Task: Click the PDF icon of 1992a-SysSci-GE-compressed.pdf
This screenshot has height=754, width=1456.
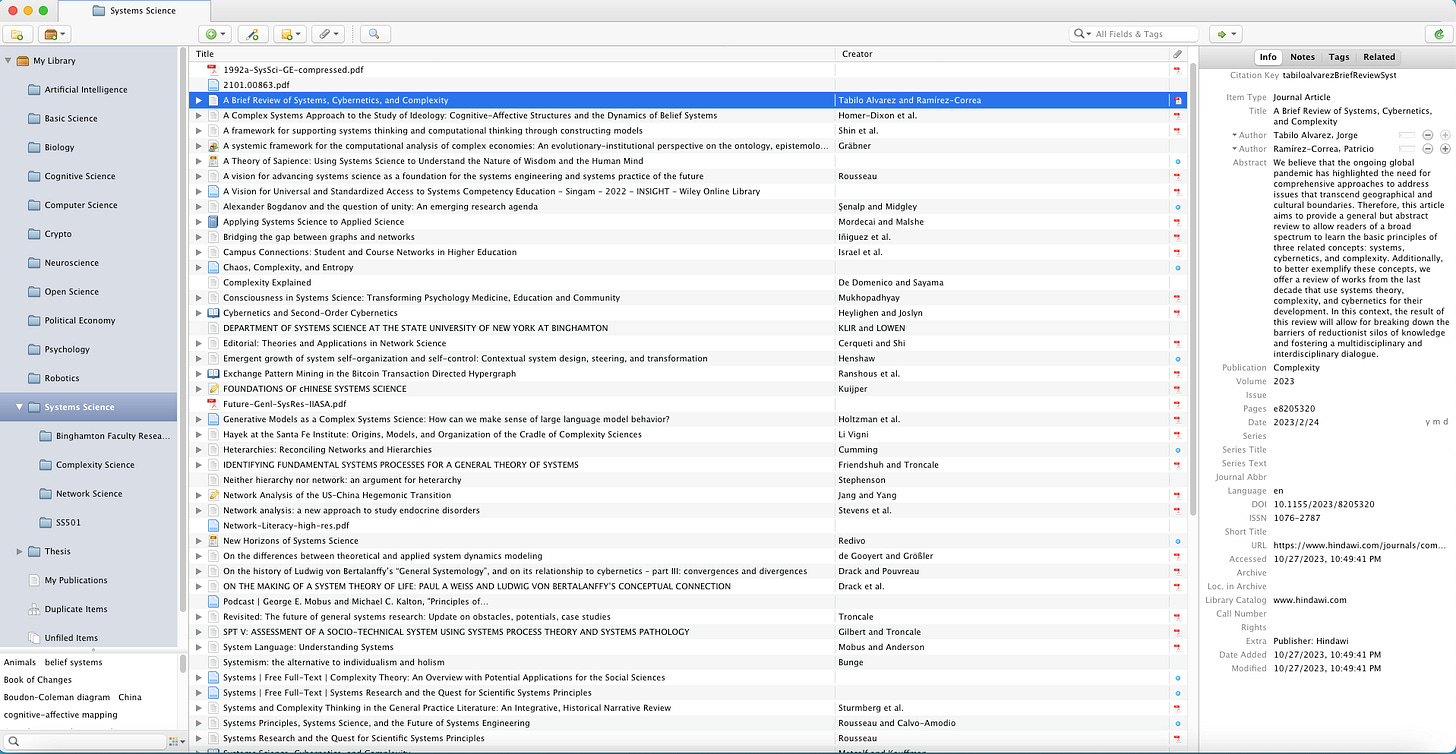Action: tap(212, 70)
